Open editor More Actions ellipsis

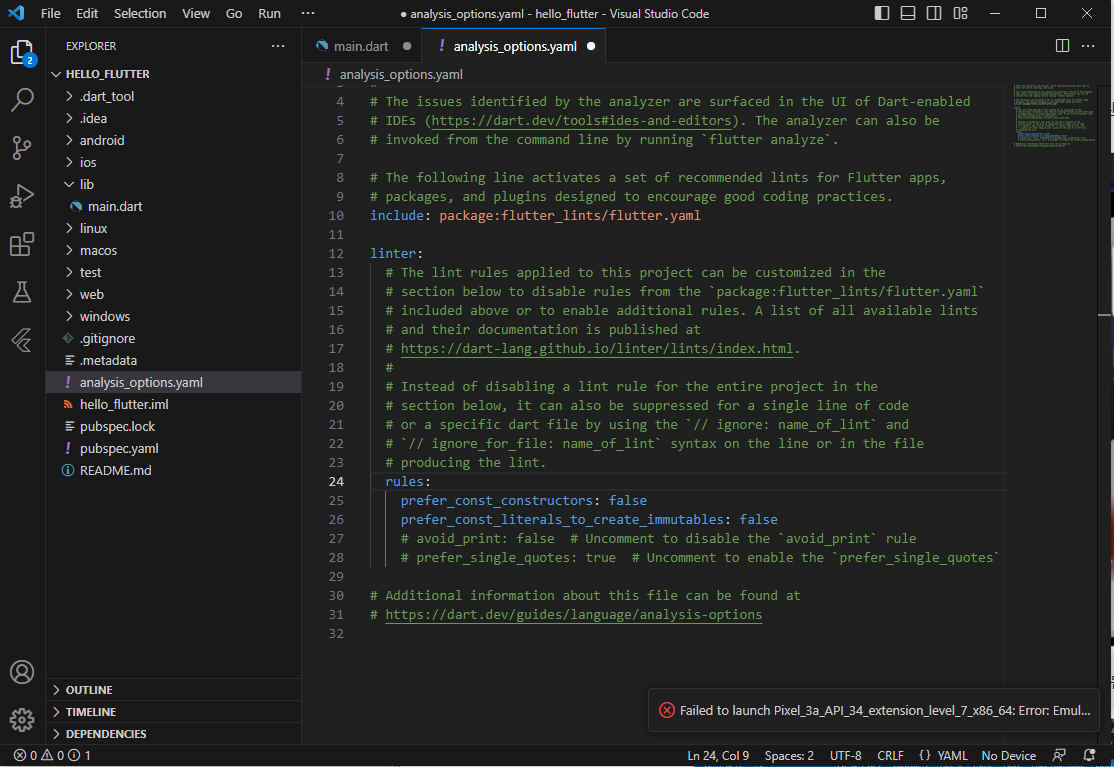pos(1088,46)
